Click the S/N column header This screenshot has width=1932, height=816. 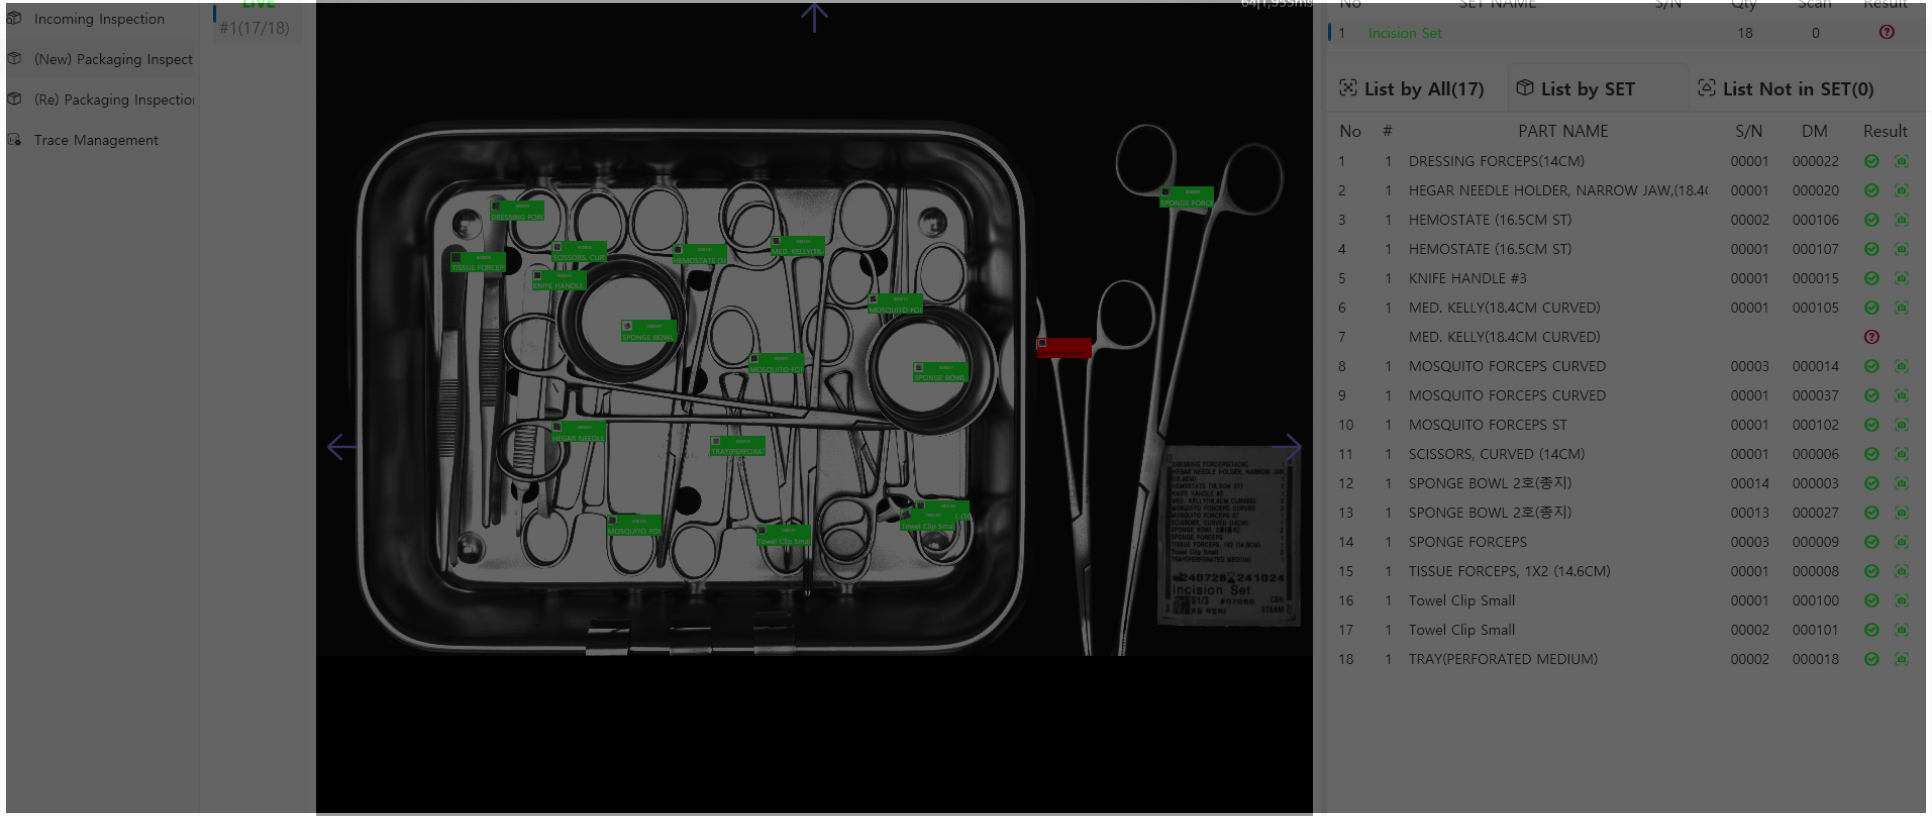pos(1748,131)
